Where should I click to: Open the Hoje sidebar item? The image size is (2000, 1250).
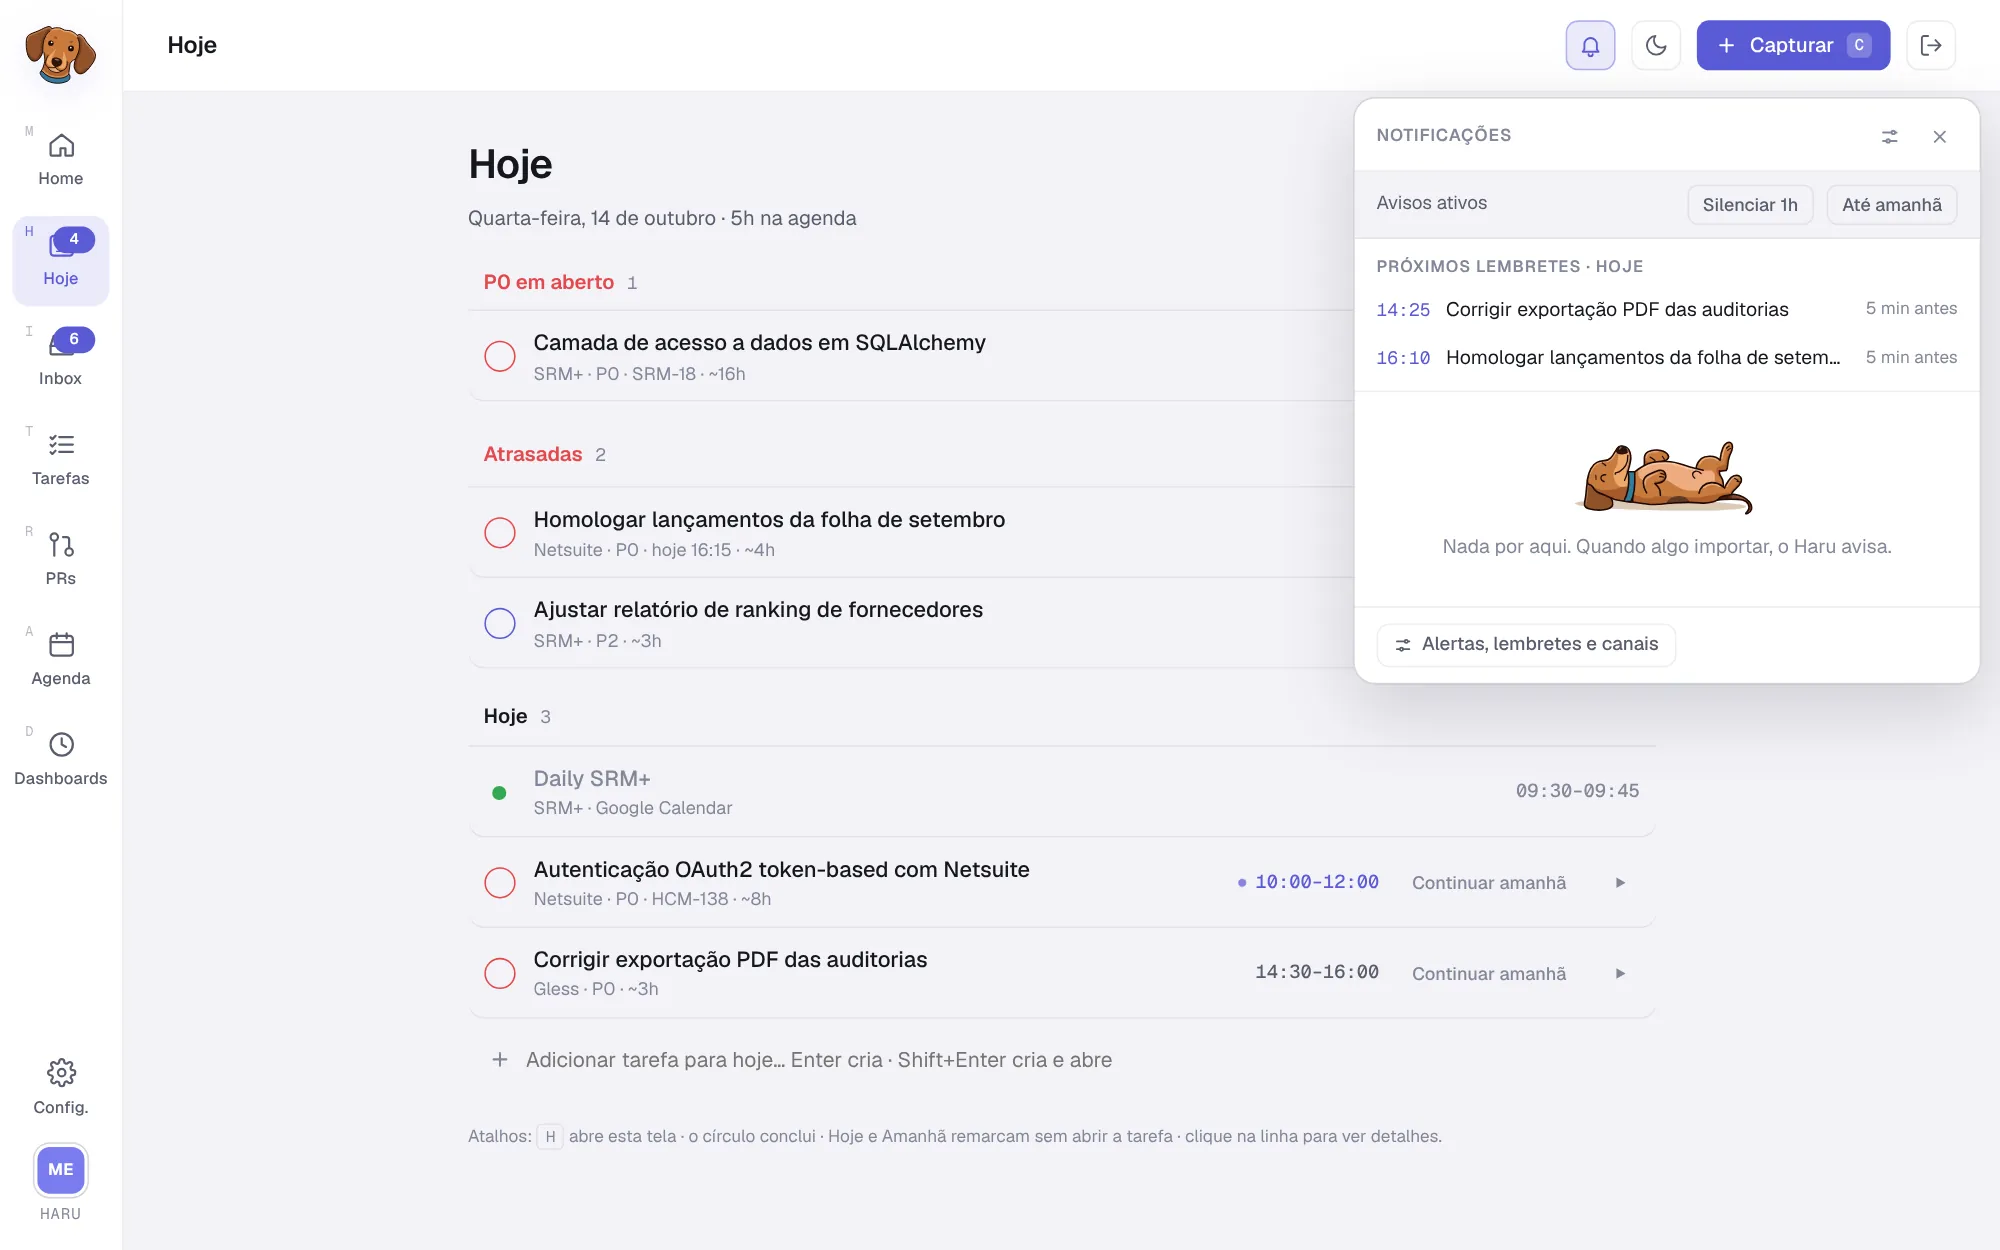pos(60,260)
